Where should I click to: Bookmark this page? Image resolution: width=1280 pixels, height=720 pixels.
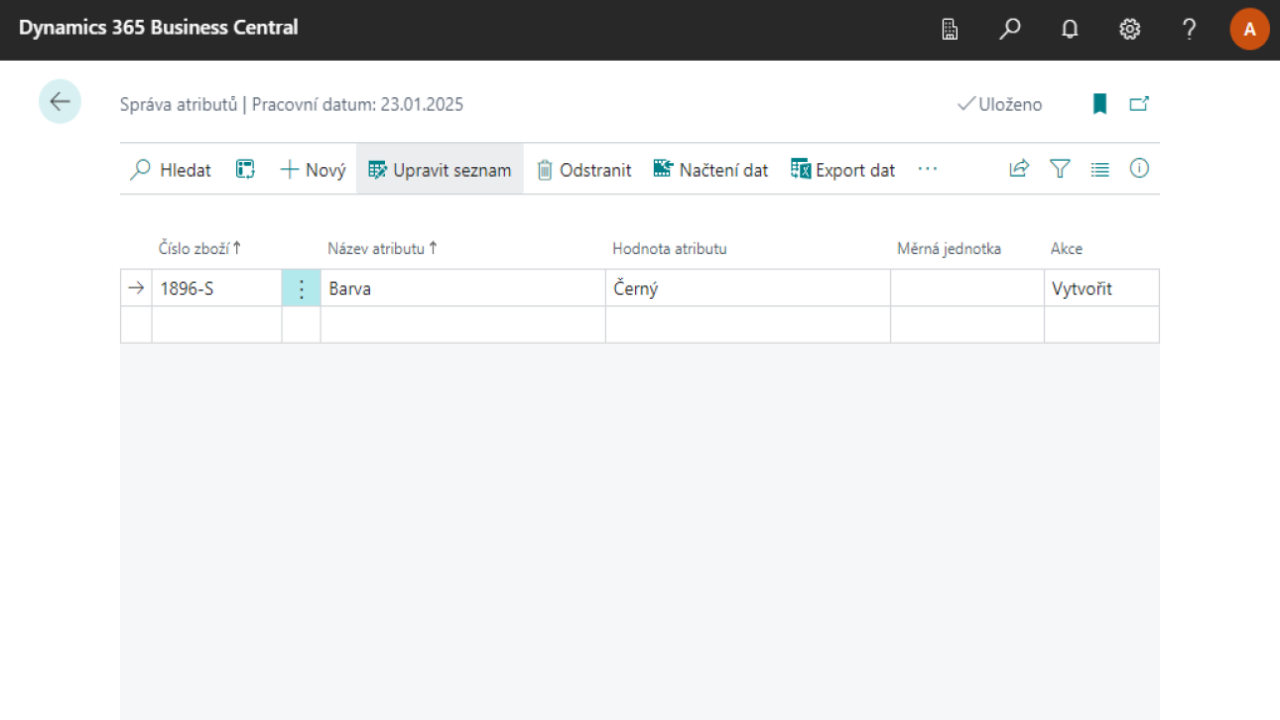[1100, 104]
